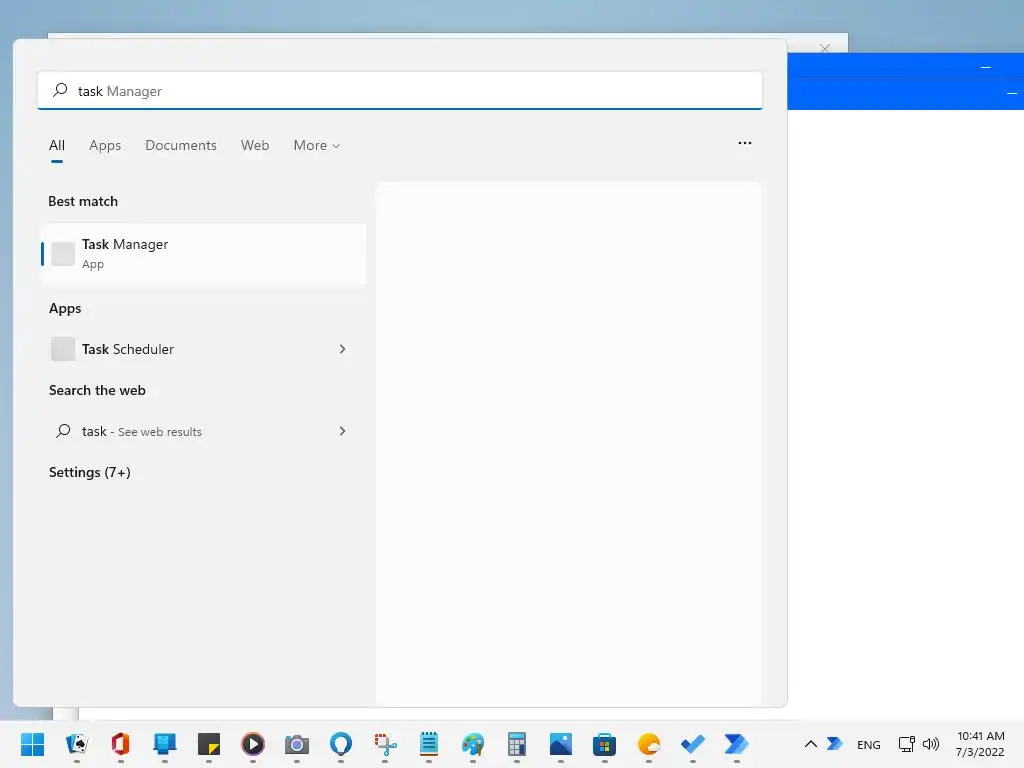Open Microsoft To Do from taskbar
1024x768 pixels.
[x=693, y=744]
